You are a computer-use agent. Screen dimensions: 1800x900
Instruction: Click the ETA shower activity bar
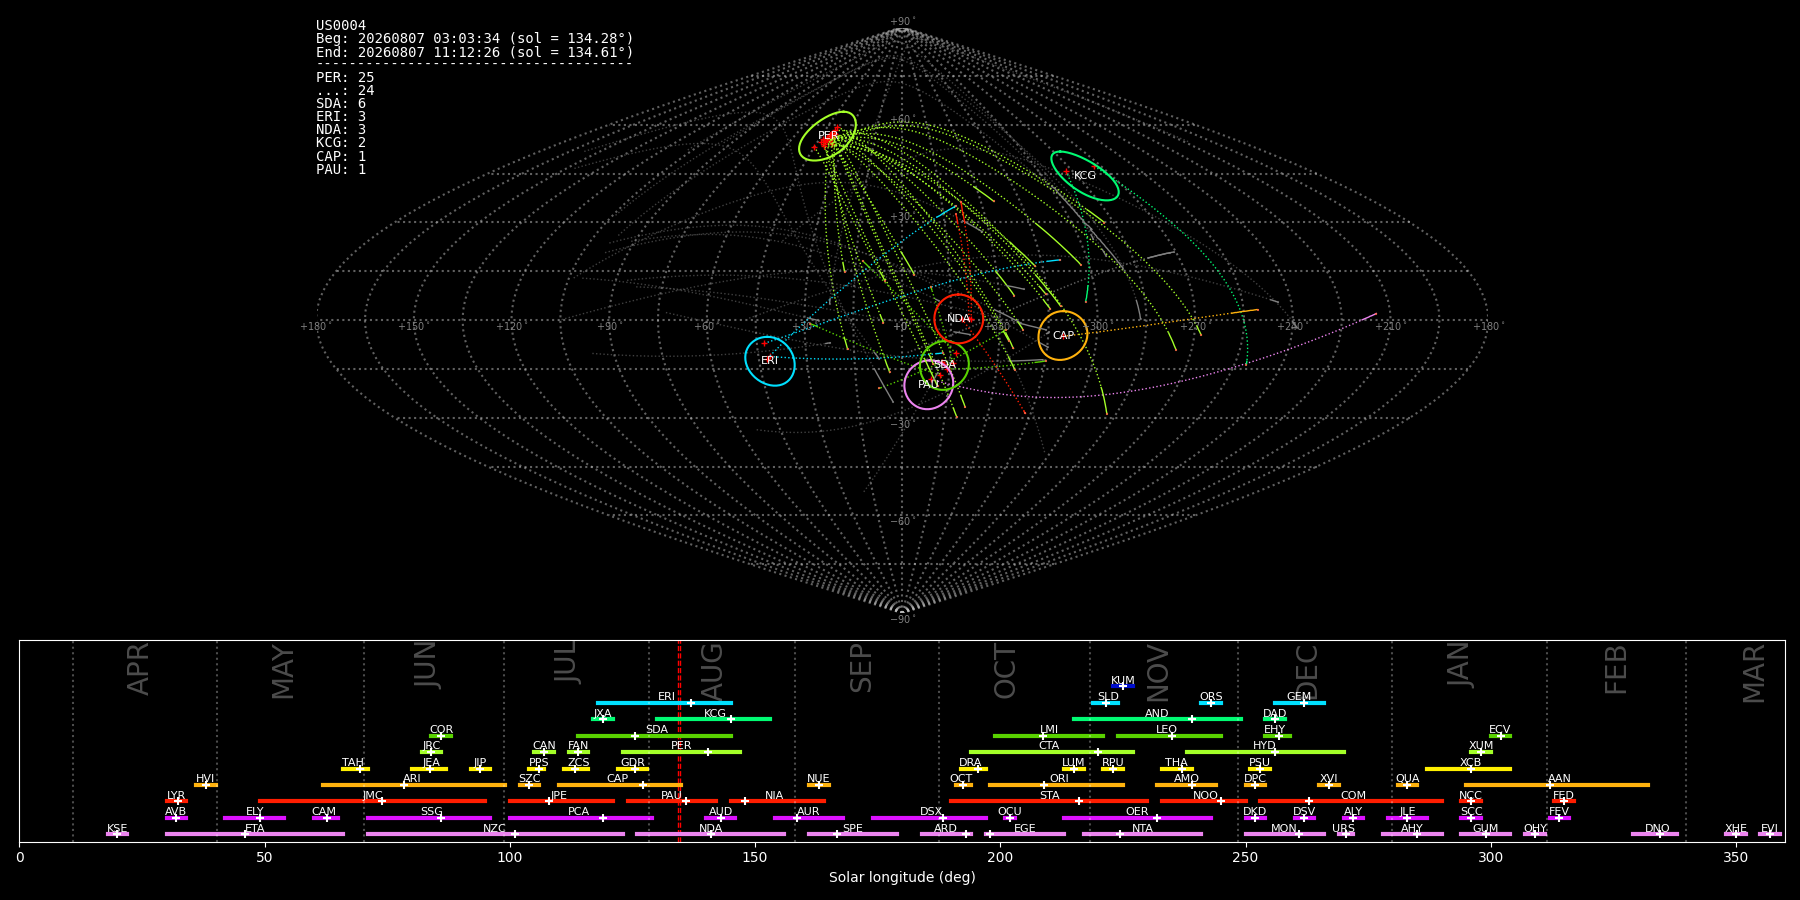point(255,834)
